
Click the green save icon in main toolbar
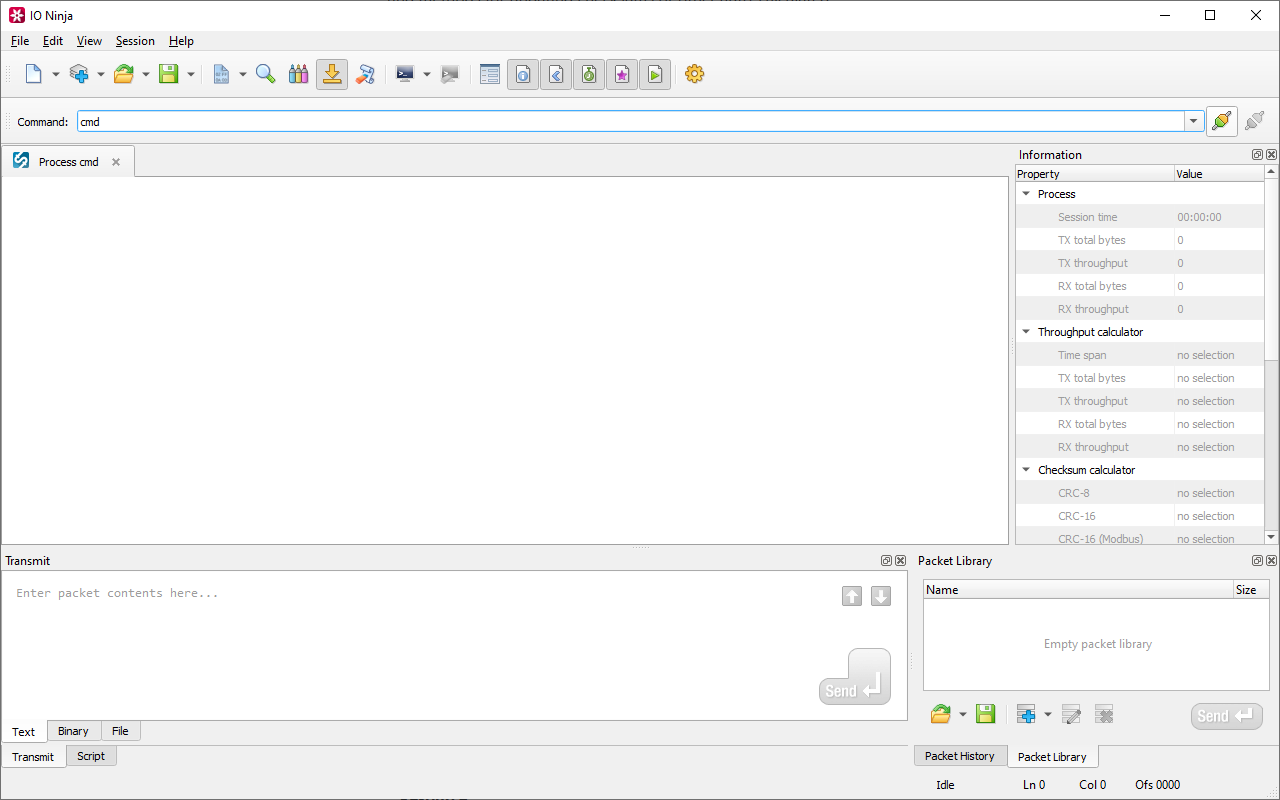[169, 74]
